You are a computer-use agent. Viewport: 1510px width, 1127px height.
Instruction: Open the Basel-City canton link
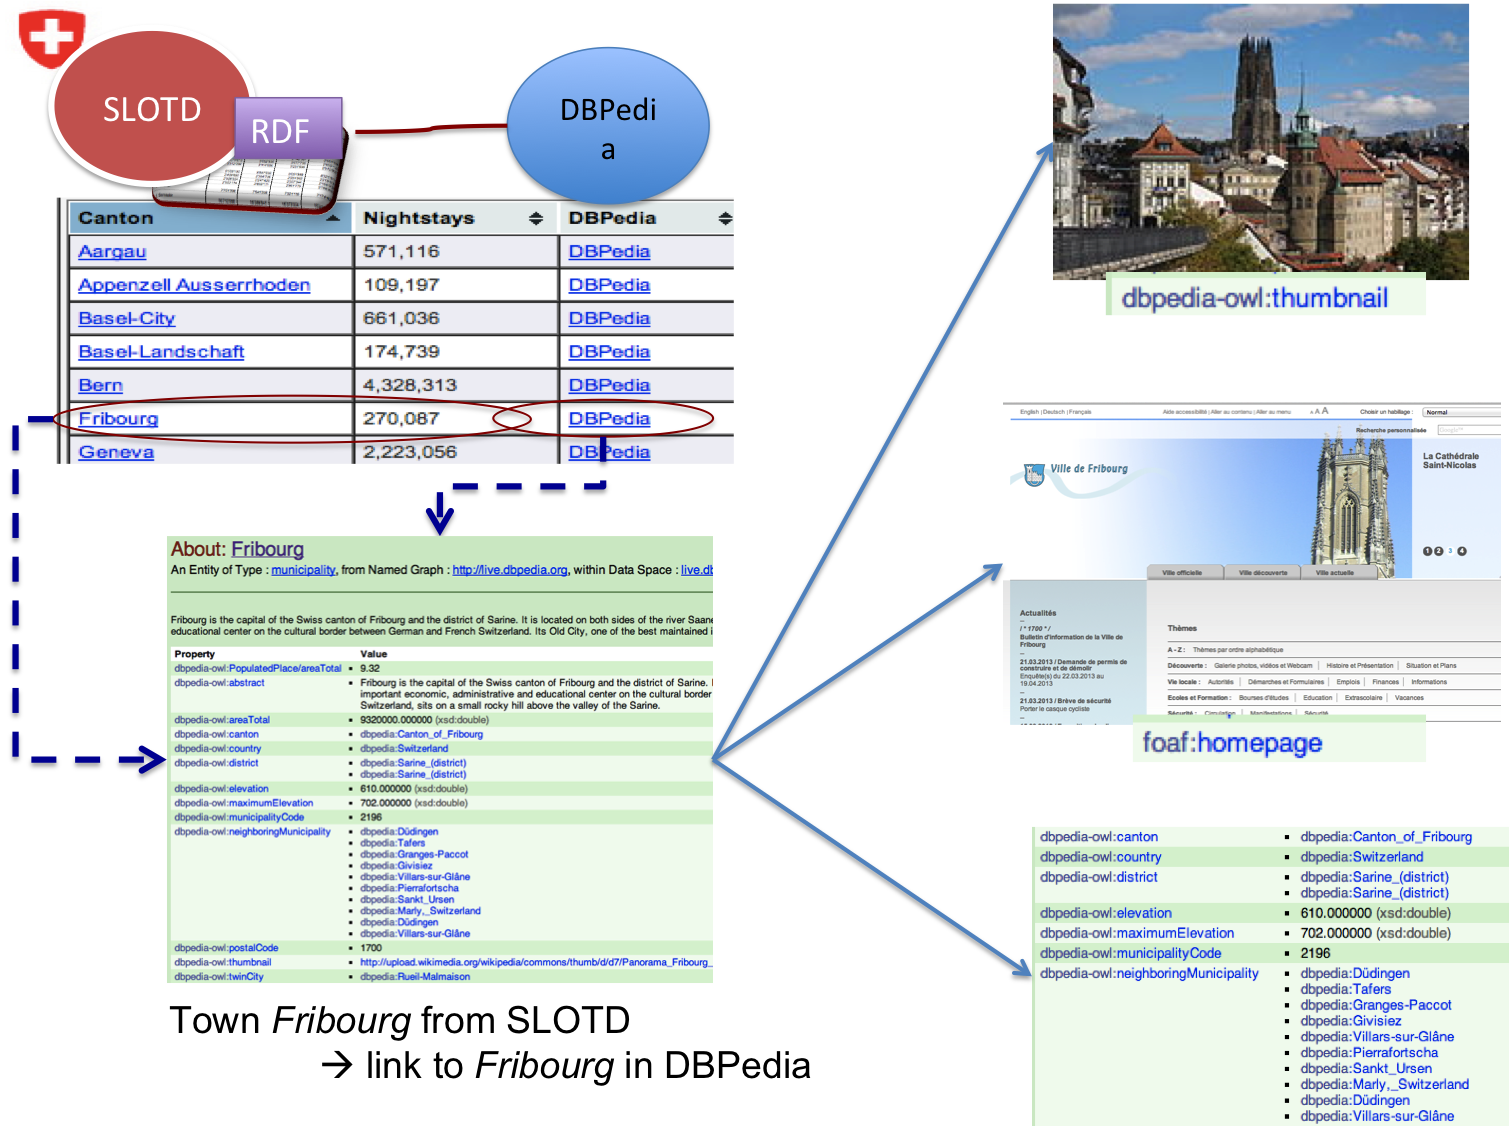[127, 319]
